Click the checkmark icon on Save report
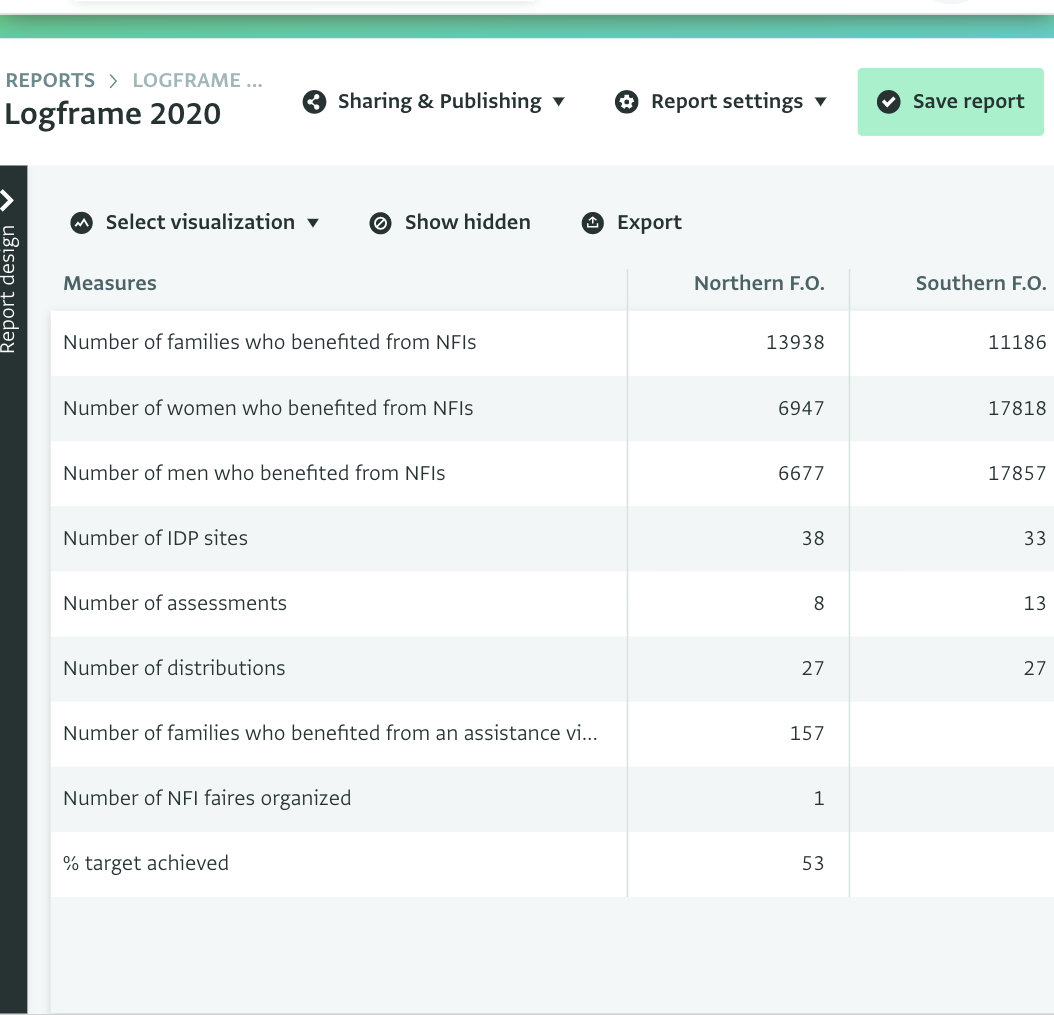Screen dimensions: 1054x1015 tap(887, 102)
